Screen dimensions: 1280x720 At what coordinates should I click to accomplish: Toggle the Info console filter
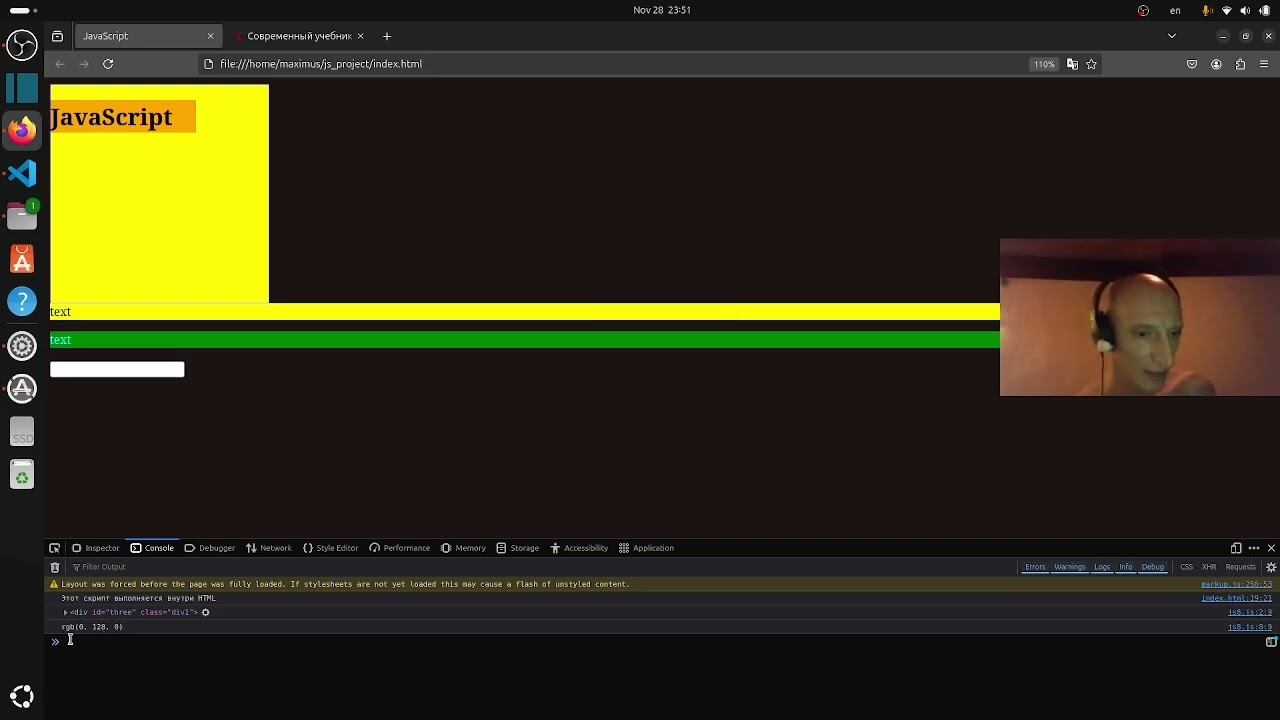click(x=1126, y=567)
